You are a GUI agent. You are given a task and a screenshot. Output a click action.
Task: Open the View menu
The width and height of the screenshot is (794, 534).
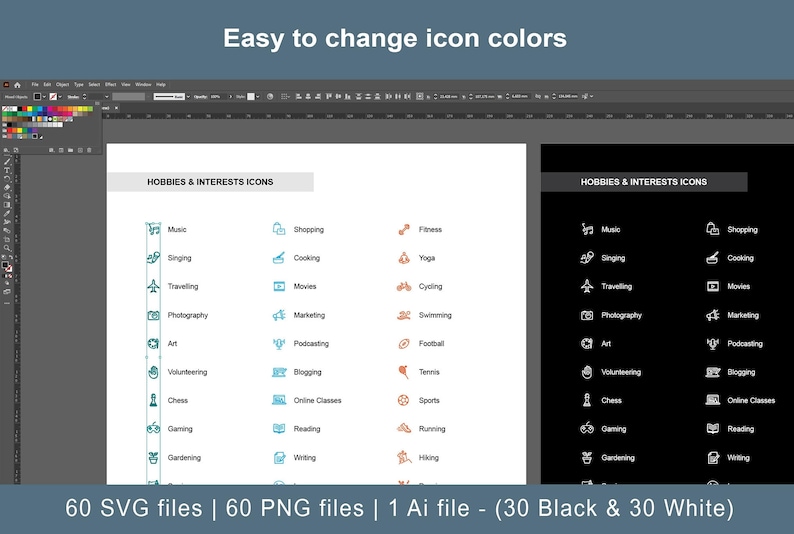pos(126,85)
